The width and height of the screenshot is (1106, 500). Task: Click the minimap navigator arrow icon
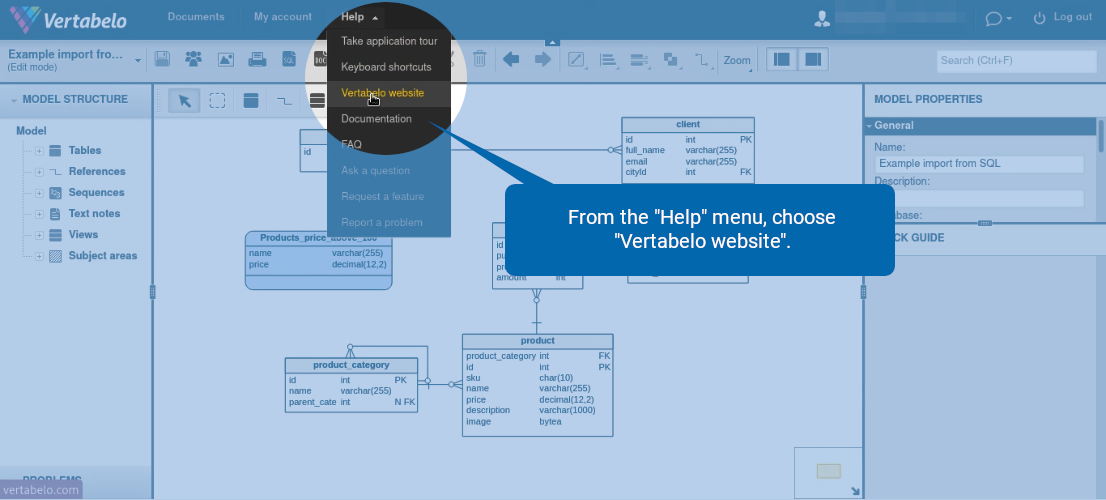[855, 492]
